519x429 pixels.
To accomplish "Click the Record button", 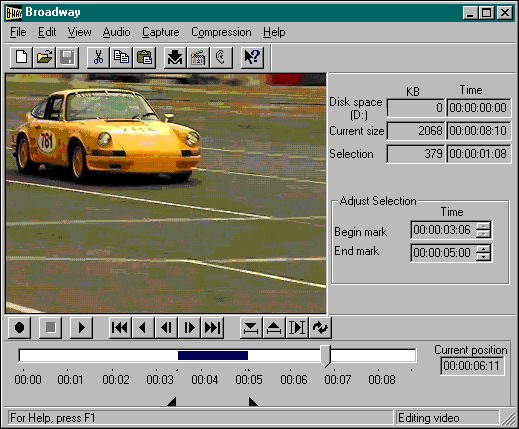I will coord(20,328).
